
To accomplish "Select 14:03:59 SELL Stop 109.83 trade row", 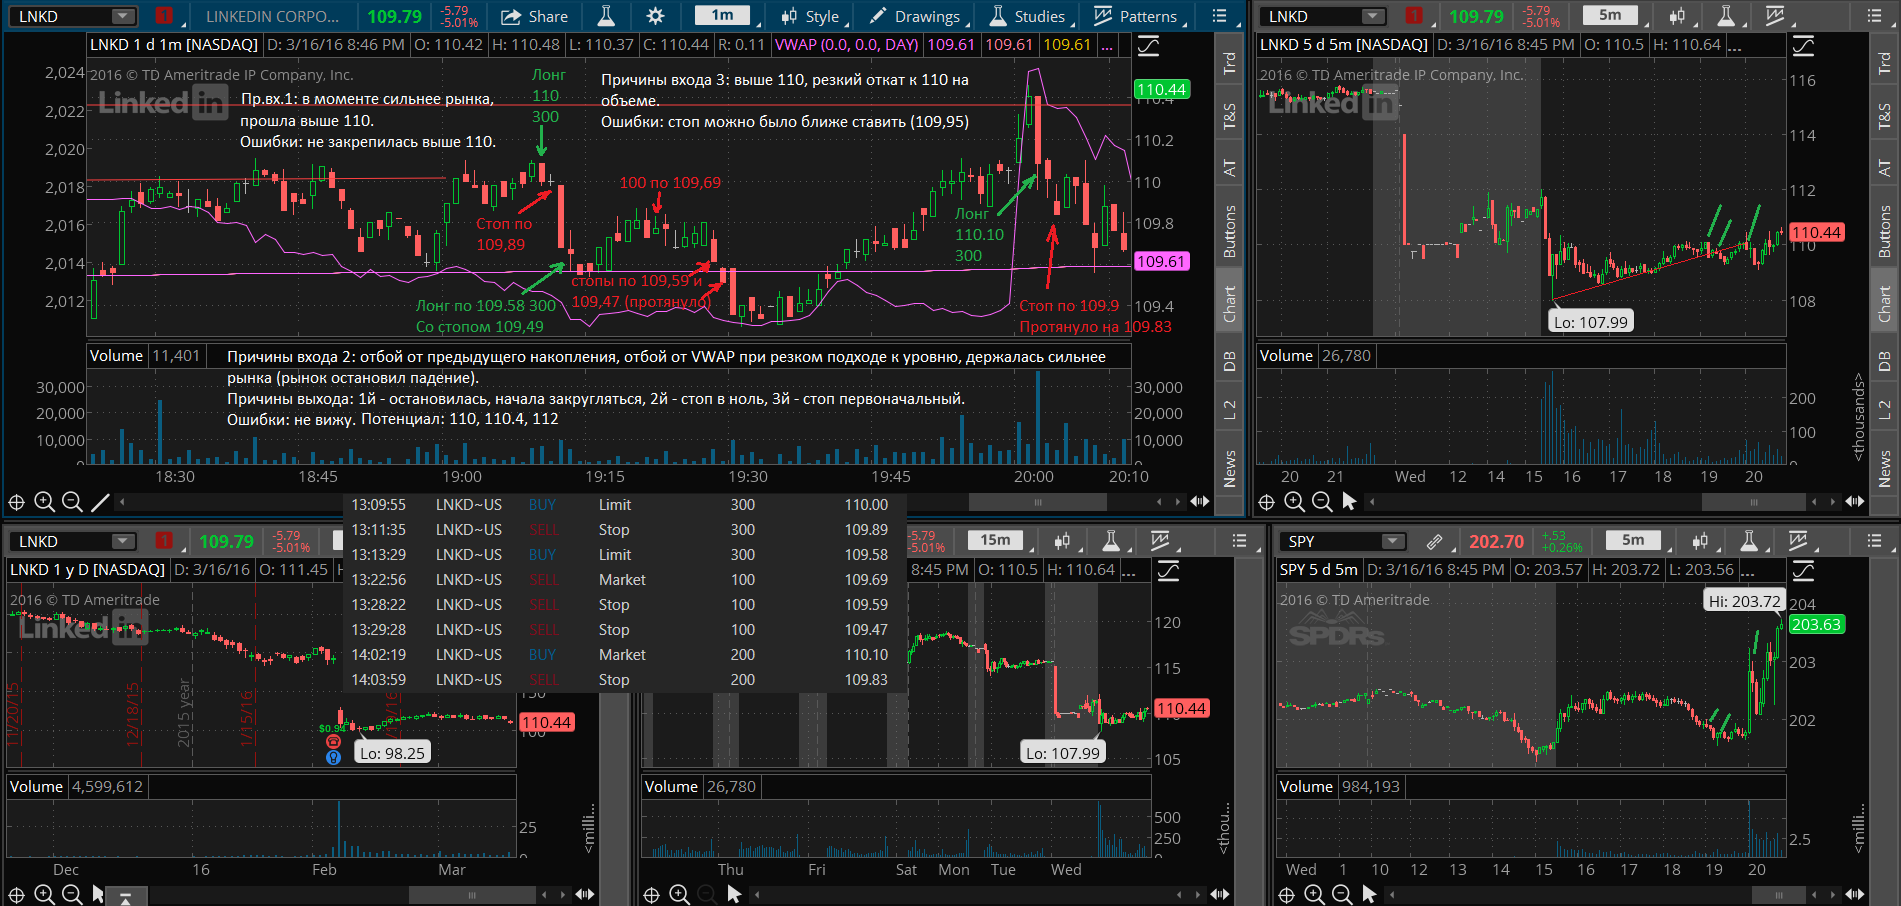I will tap(624, 679).
